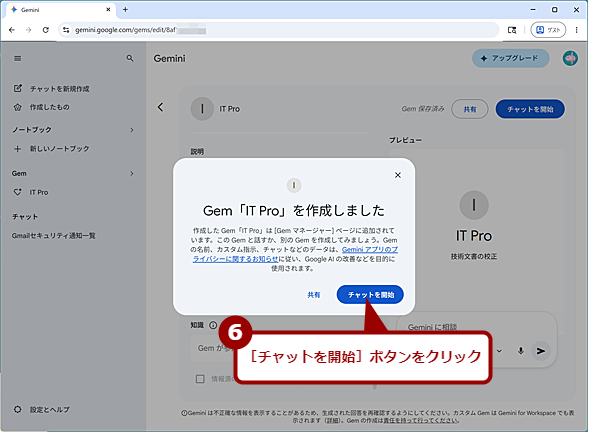
Task: Activate the microphone input icon
Action: [x=520, y=351]
